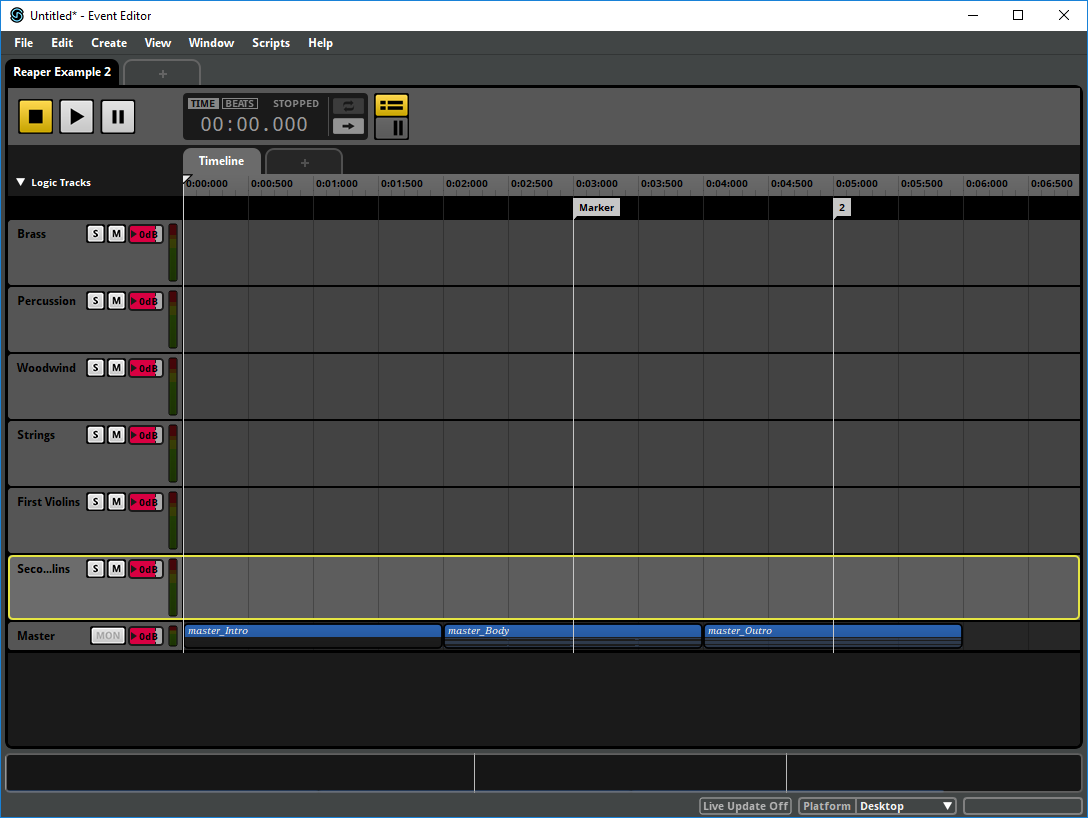Open the Scripts menu
1088x818 pixels.
(270, 43)
